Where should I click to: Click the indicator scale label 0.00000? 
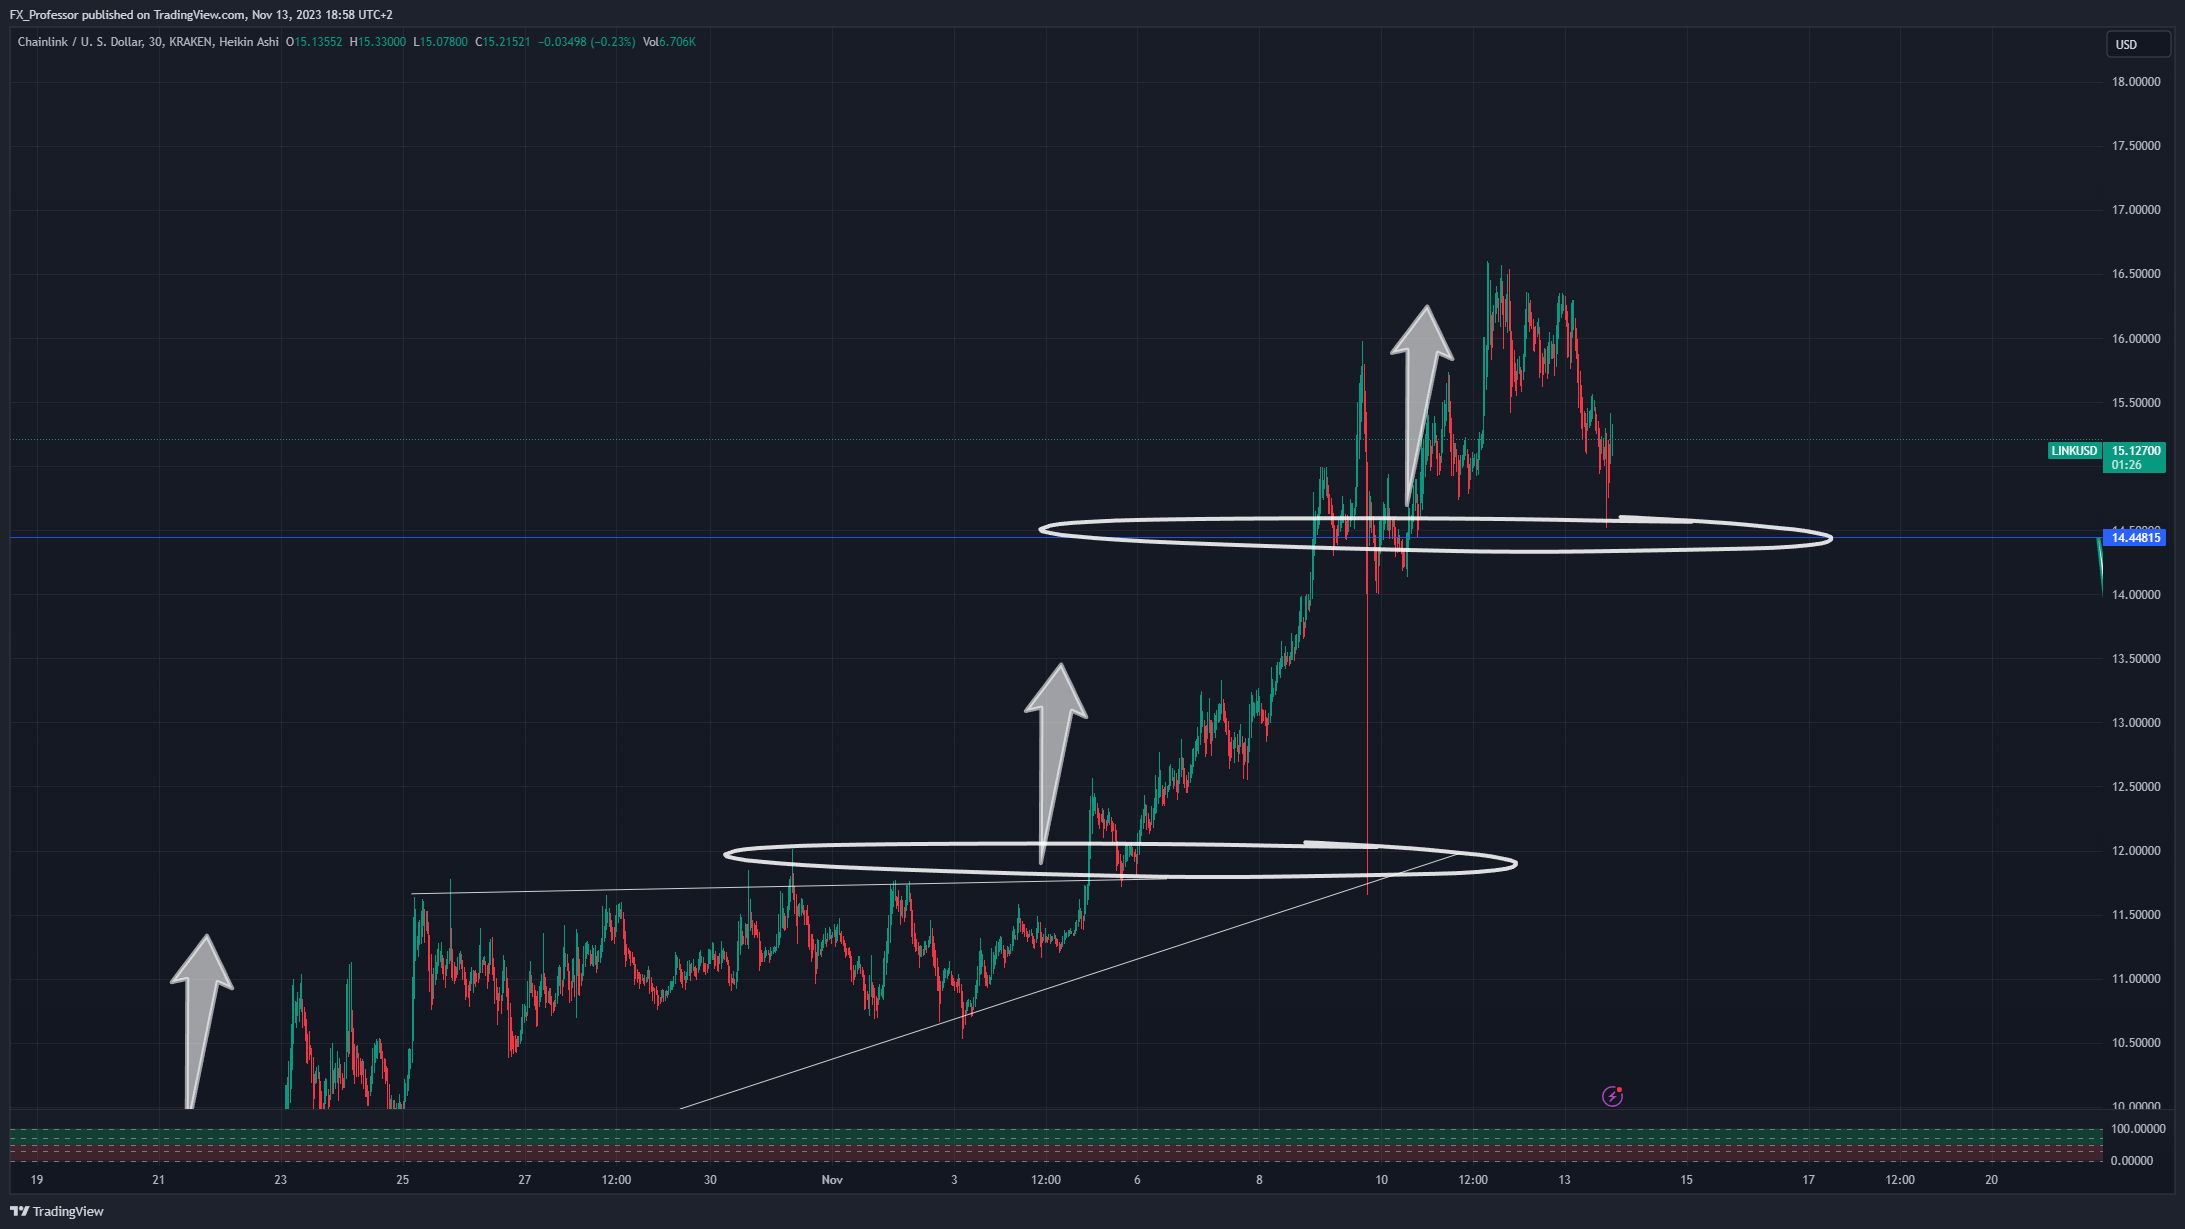[x=2132, y=1161]
